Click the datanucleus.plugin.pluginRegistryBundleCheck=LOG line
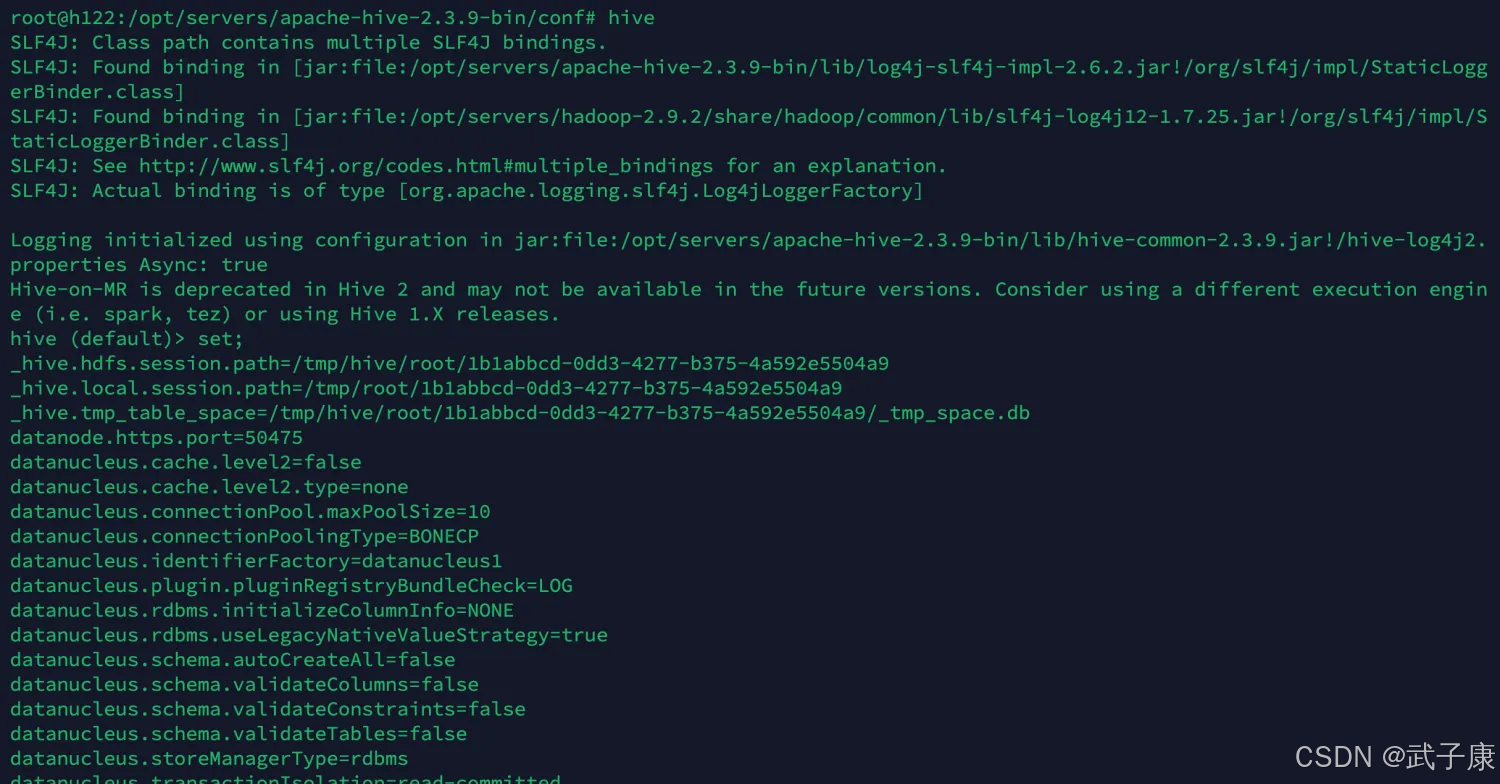The width and height of the screenshot is (1500, 784). [291, 586]
